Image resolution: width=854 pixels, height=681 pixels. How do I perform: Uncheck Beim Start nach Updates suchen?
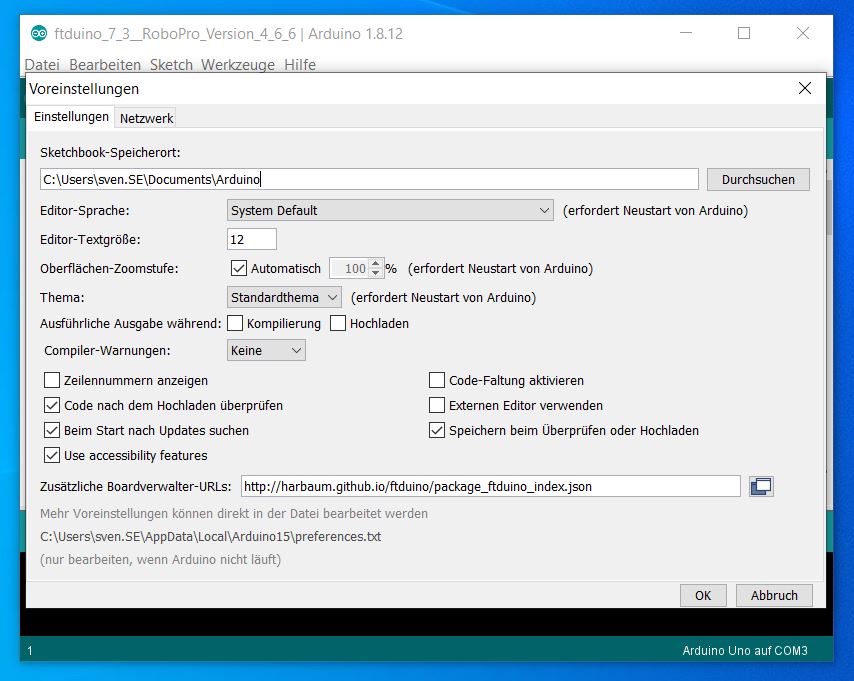pyautogui.click(x=52, y=430)
